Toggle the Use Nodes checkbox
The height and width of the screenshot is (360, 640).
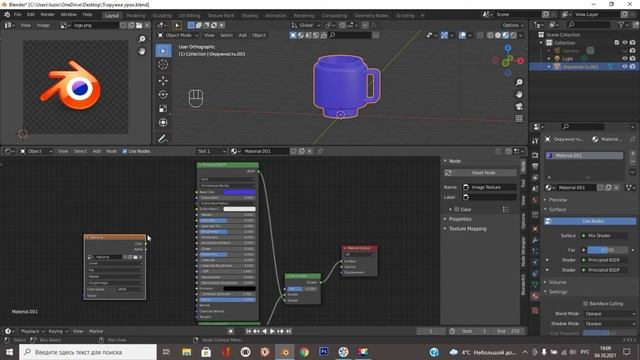point(125,151)
